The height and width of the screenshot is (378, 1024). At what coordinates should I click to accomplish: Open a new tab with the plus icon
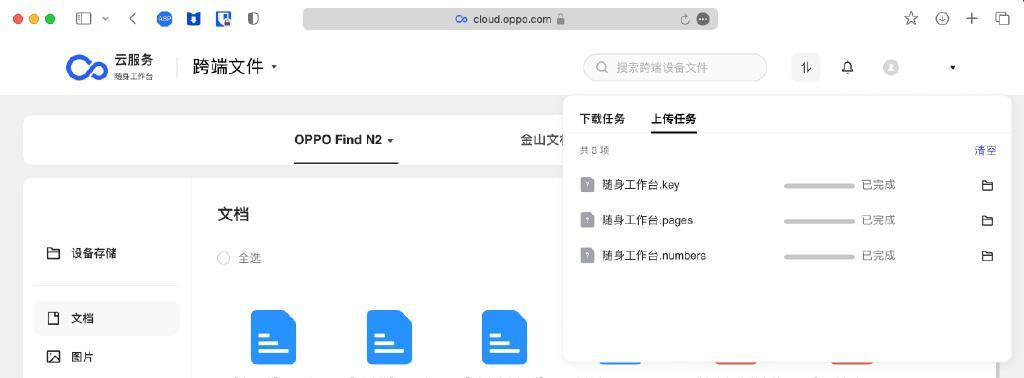coord(972,19)
